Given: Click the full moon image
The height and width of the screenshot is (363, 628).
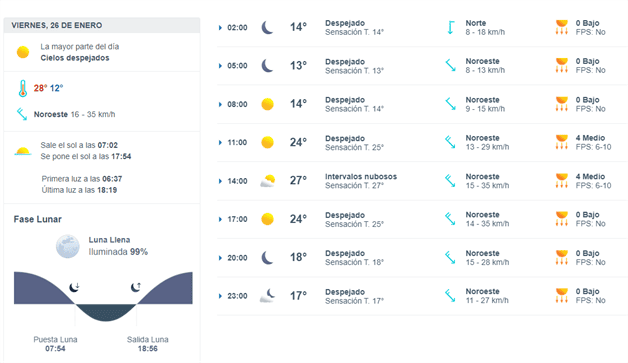Looking at the screenshot, I should 67,246.
